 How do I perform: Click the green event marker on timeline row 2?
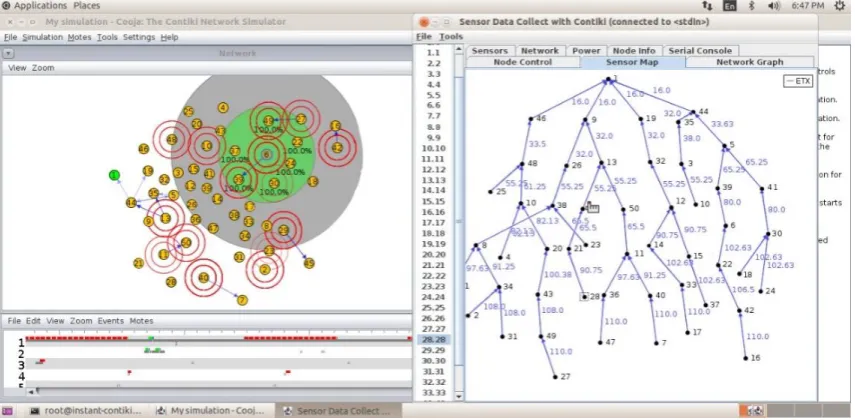[154, 350]
